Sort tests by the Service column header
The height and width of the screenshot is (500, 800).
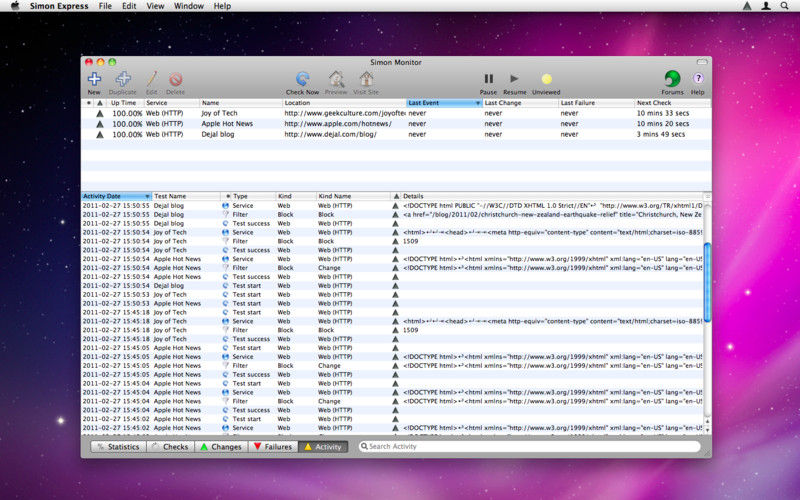171,103
